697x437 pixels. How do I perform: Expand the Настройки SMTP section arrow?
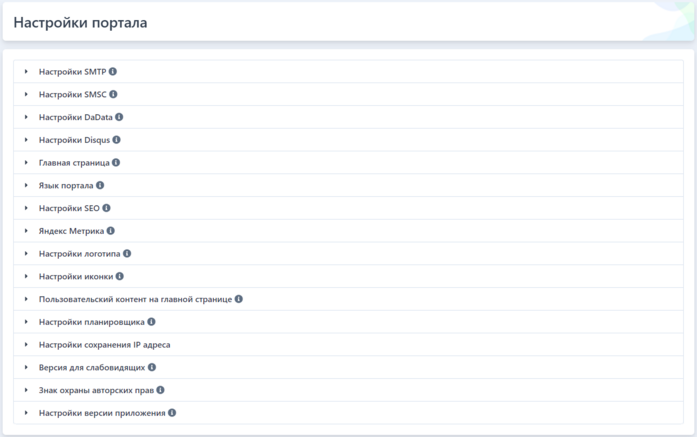click(x=26, y=72)
